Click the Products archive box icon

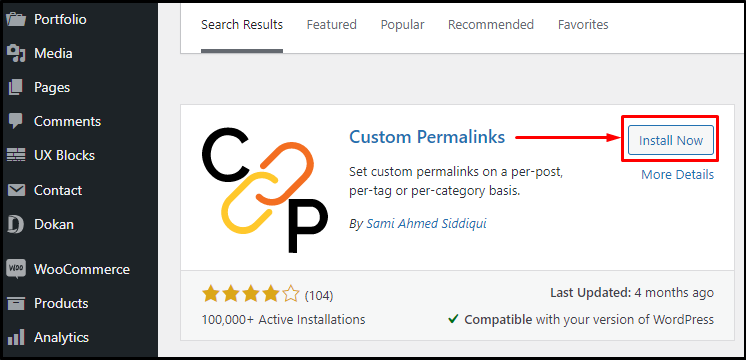(16, 303)
